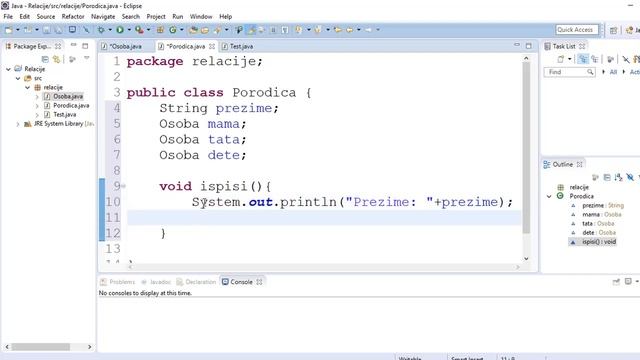Click the Open Perspective icon
Image resolution: width=640 pixels, height=360 pixels.
pos(613,30)
